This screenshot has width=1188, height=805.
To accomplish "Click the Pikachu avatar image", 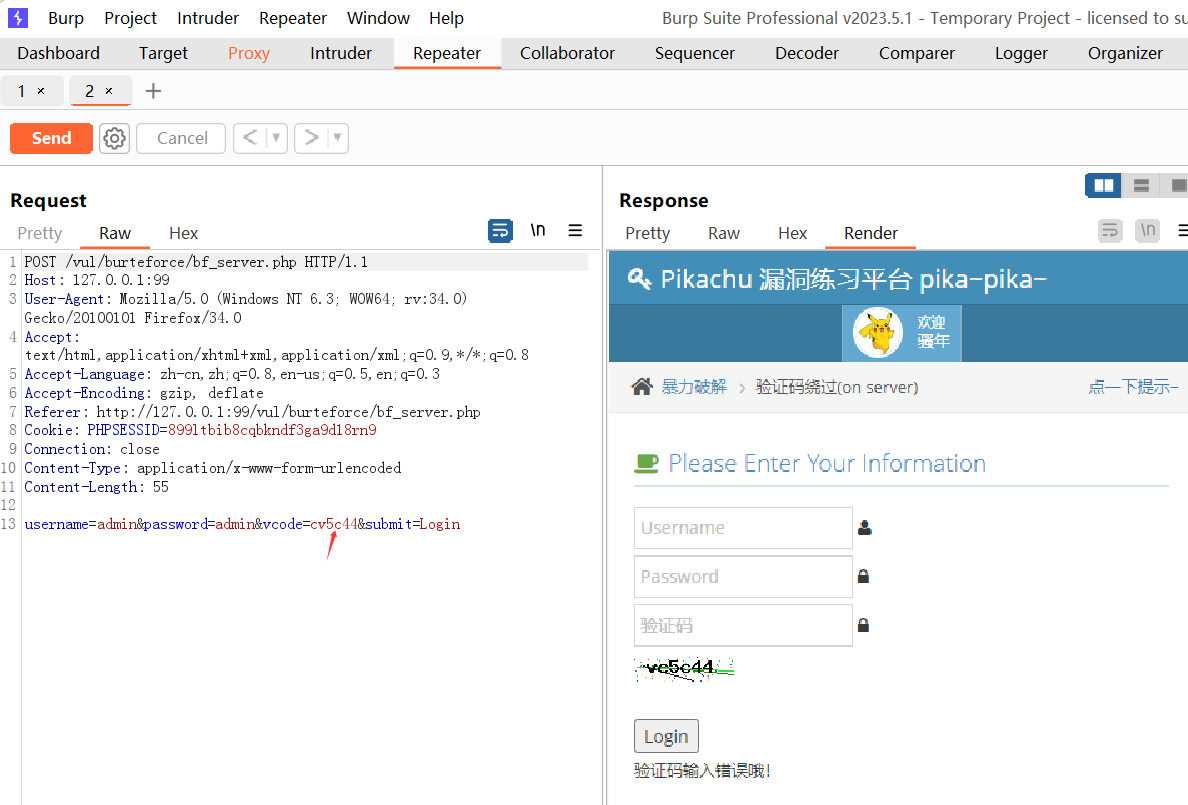I will click(878, 332).
